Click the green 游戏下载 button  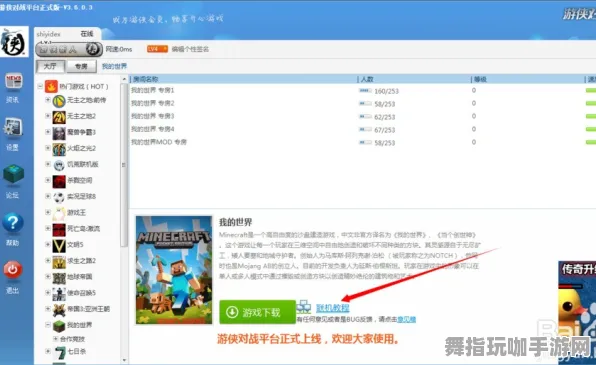click(x=257, y=312)
